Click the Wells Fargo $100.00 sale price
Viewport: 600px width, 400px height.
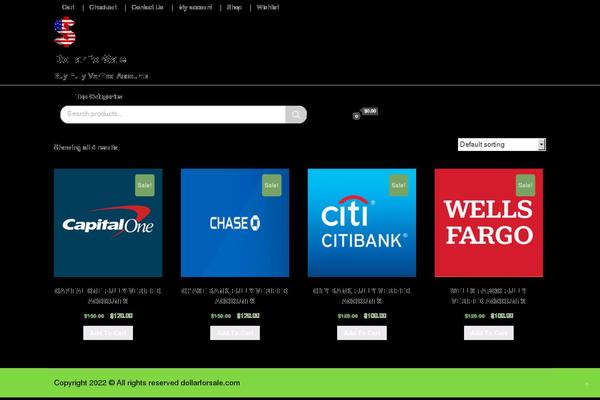click(x=502, y=316)
